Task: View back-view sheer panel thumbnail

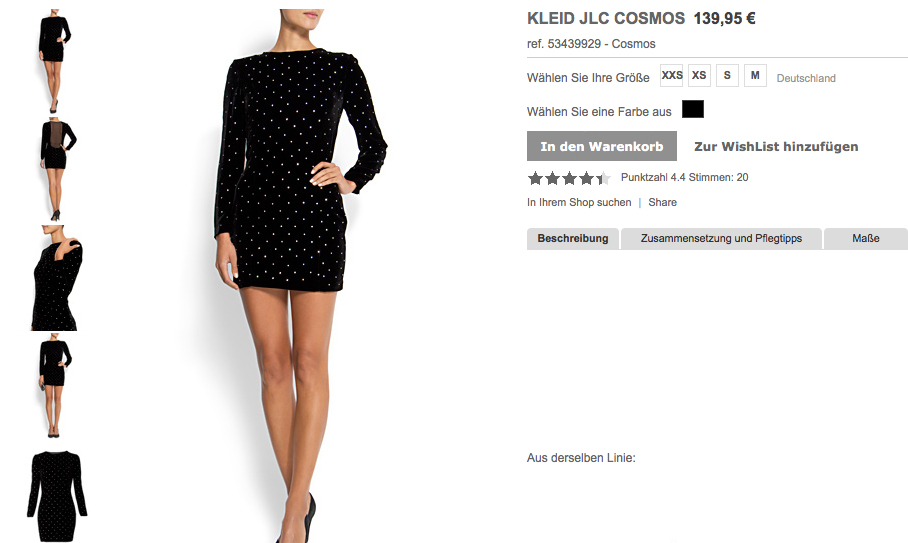Action: 56,169
